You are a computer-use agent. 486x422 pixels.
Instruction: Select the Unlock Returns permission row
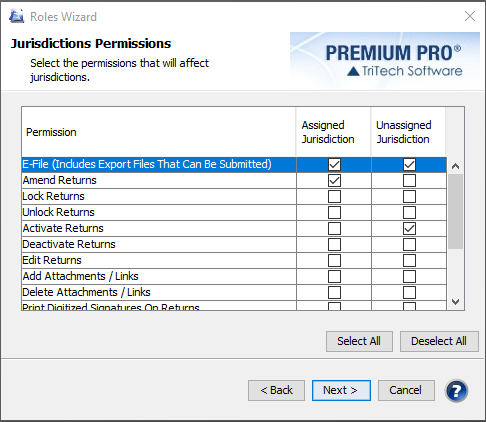[234, 212]
